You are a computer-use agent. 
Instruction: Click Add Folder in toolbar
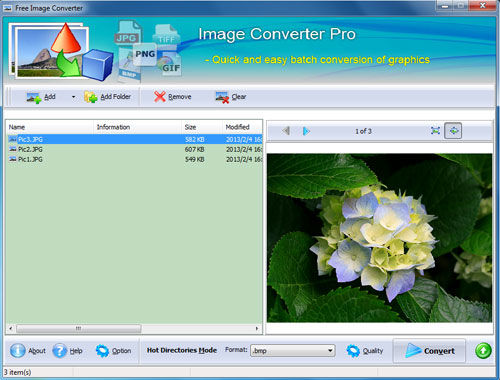[107, 97]
